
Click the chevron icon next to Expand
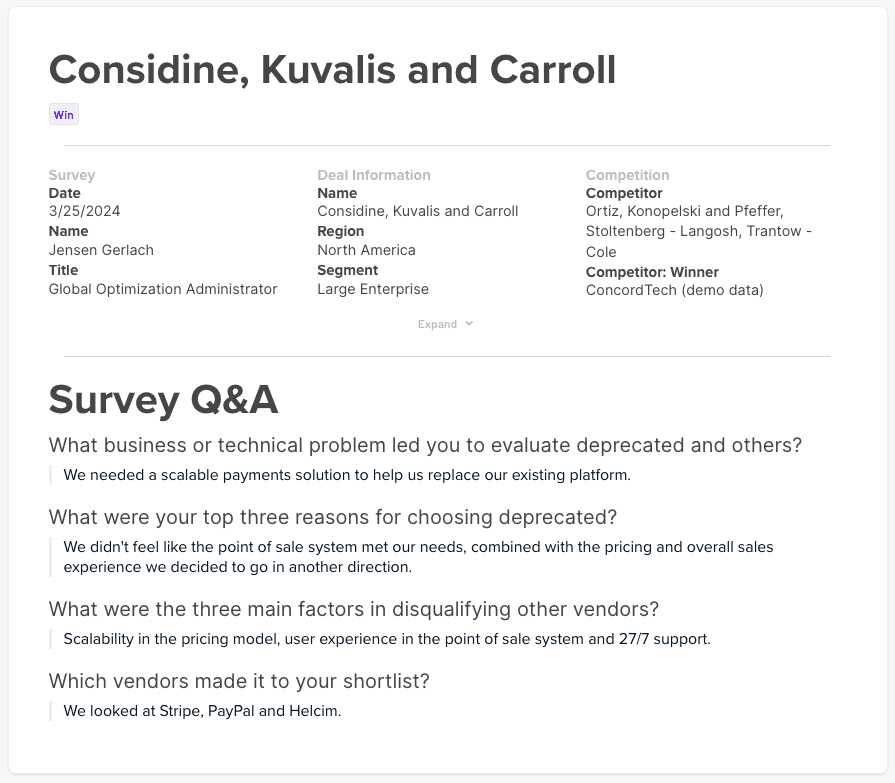[468, 323]
